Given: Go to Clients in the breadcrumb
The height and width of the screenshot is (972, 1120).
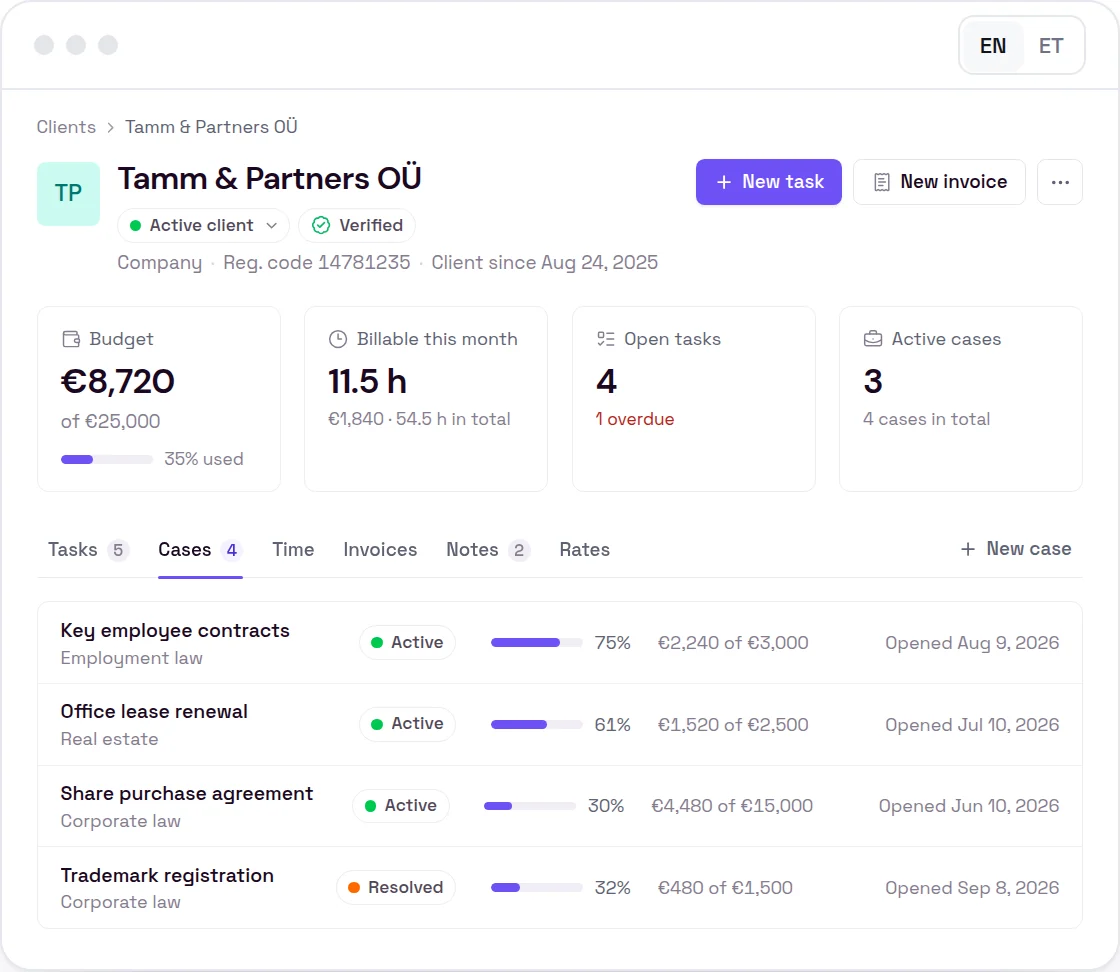Looking at the screenshot, I should (66, 127).
